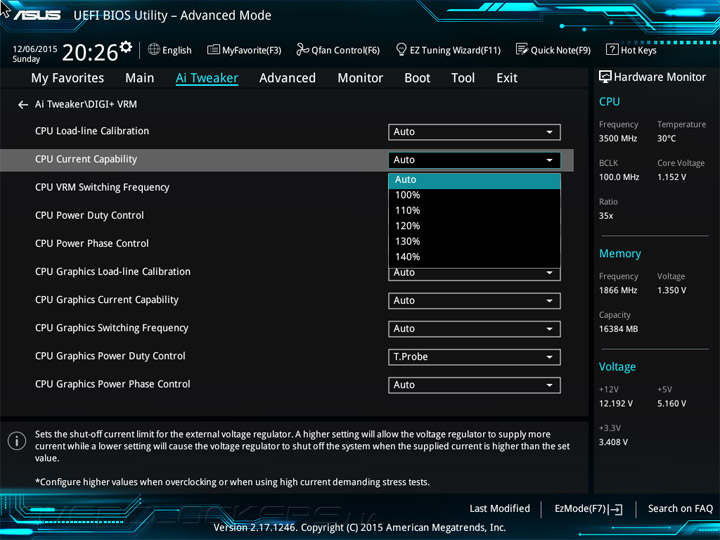Image resolution: width=720 pixels, height=540 pixels.
Task: Click the 3.408 V reading
Action: (613, 442)
